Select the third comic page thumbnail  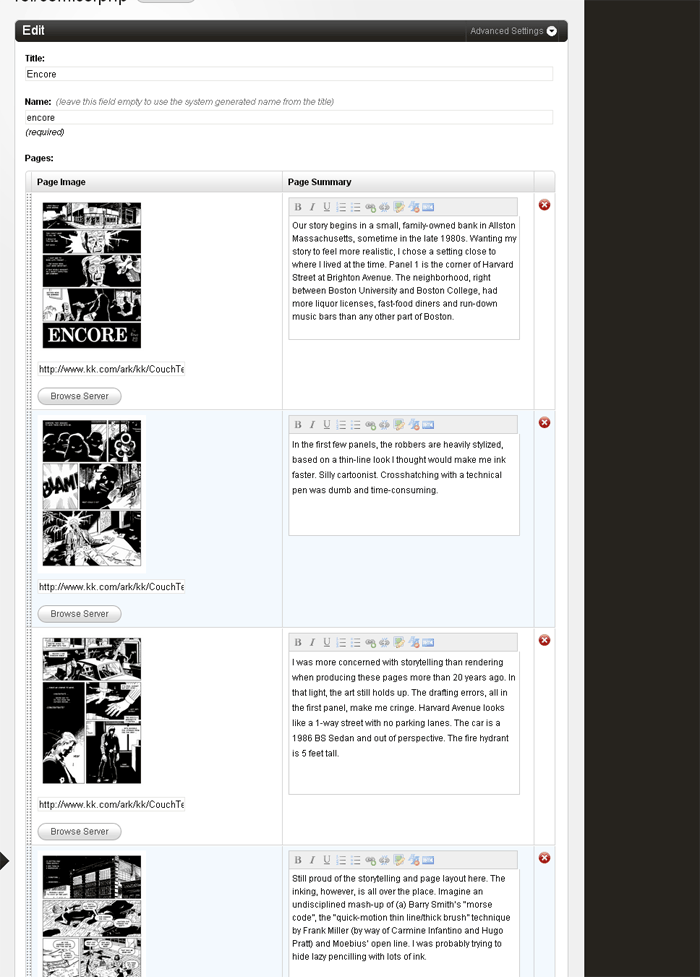[92, 710]
